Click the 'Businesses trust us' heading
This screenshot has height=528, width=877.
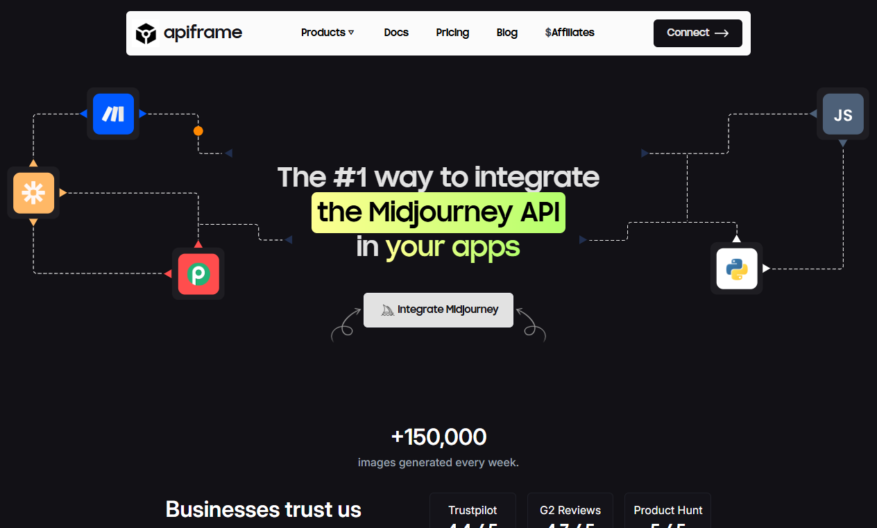(x=263, y=510)
